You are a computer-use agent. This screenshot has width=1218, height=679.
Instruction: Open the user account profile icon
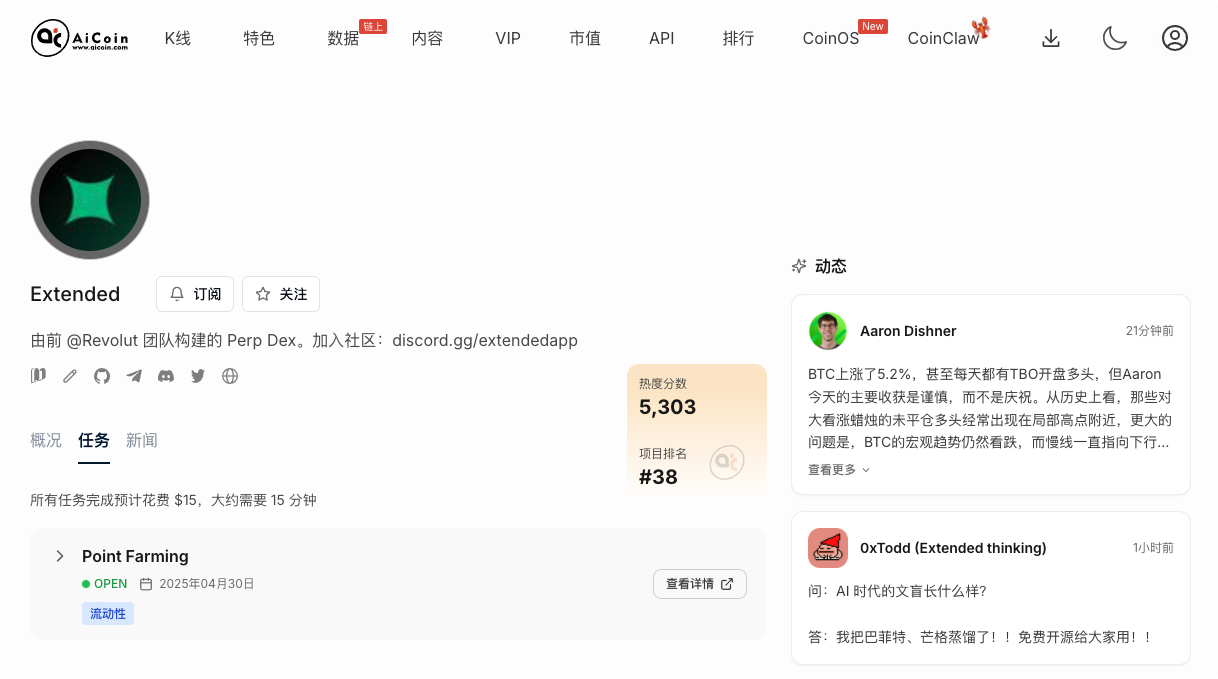(x=1175, y=37)
